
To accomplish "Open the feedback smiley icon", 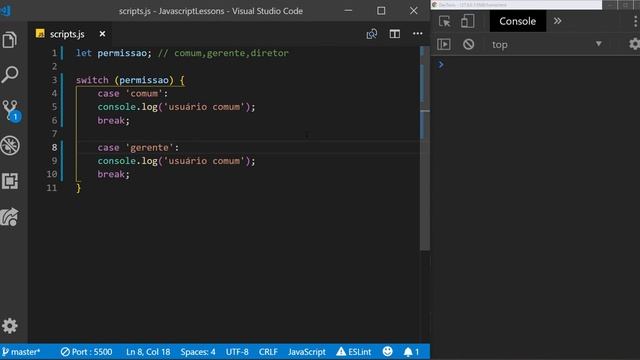I will coord(388,351).
